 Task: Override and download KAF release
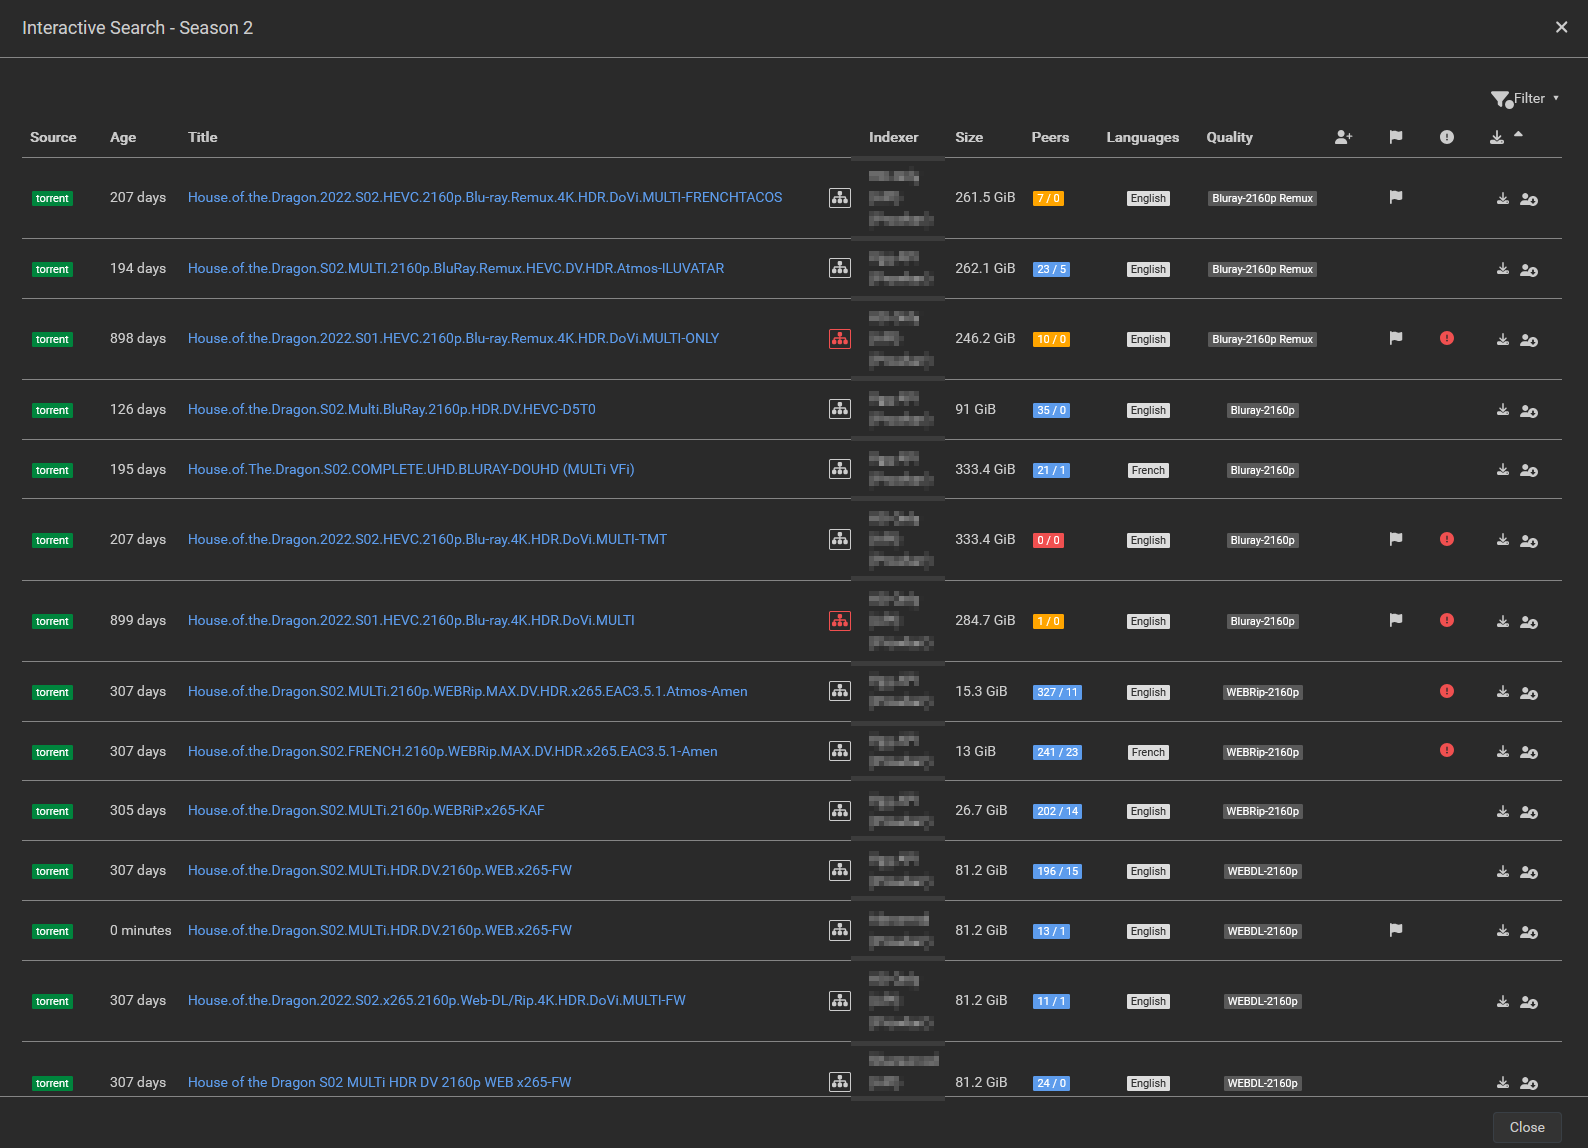point(1529,812)
